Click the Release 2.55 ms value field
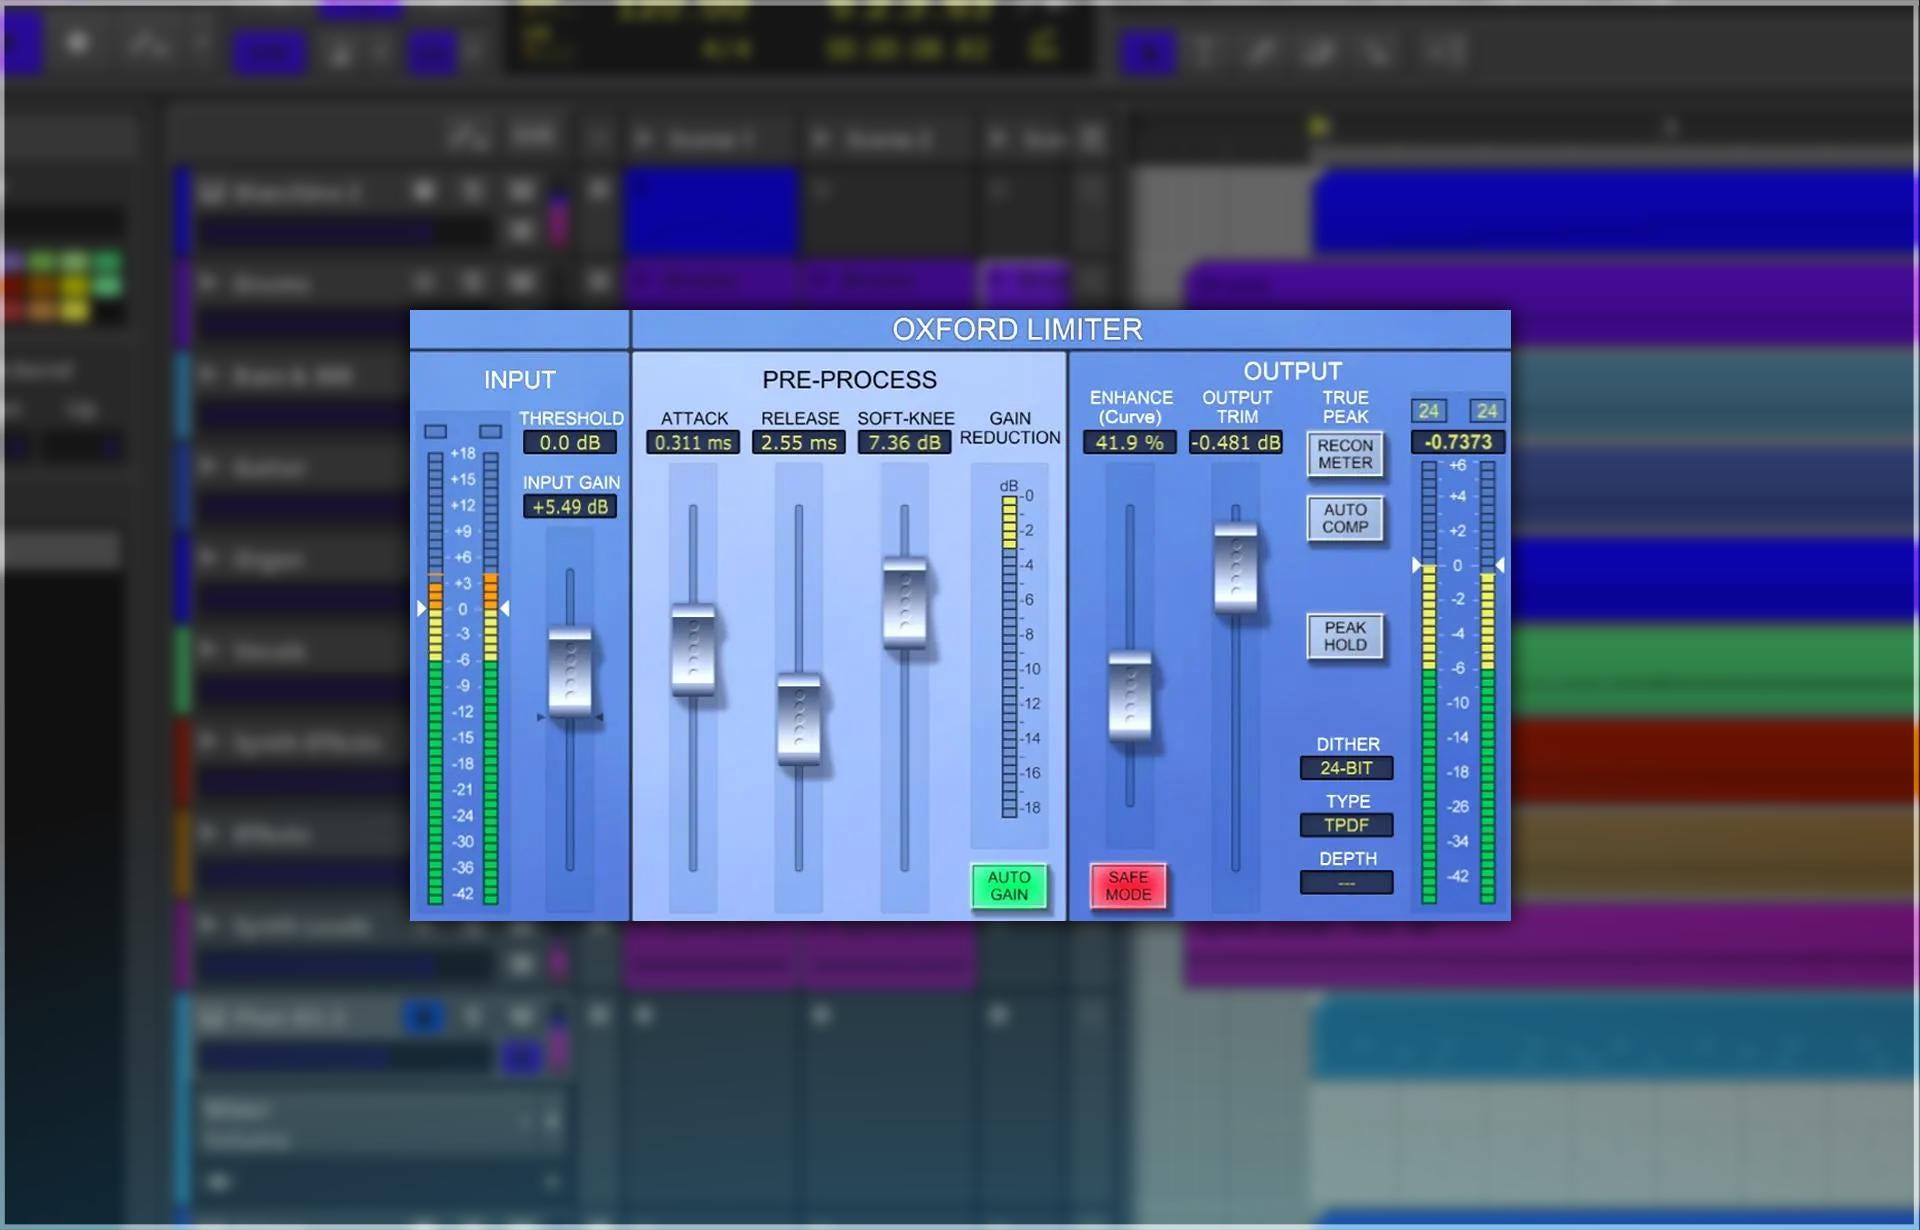 point(799,442)
